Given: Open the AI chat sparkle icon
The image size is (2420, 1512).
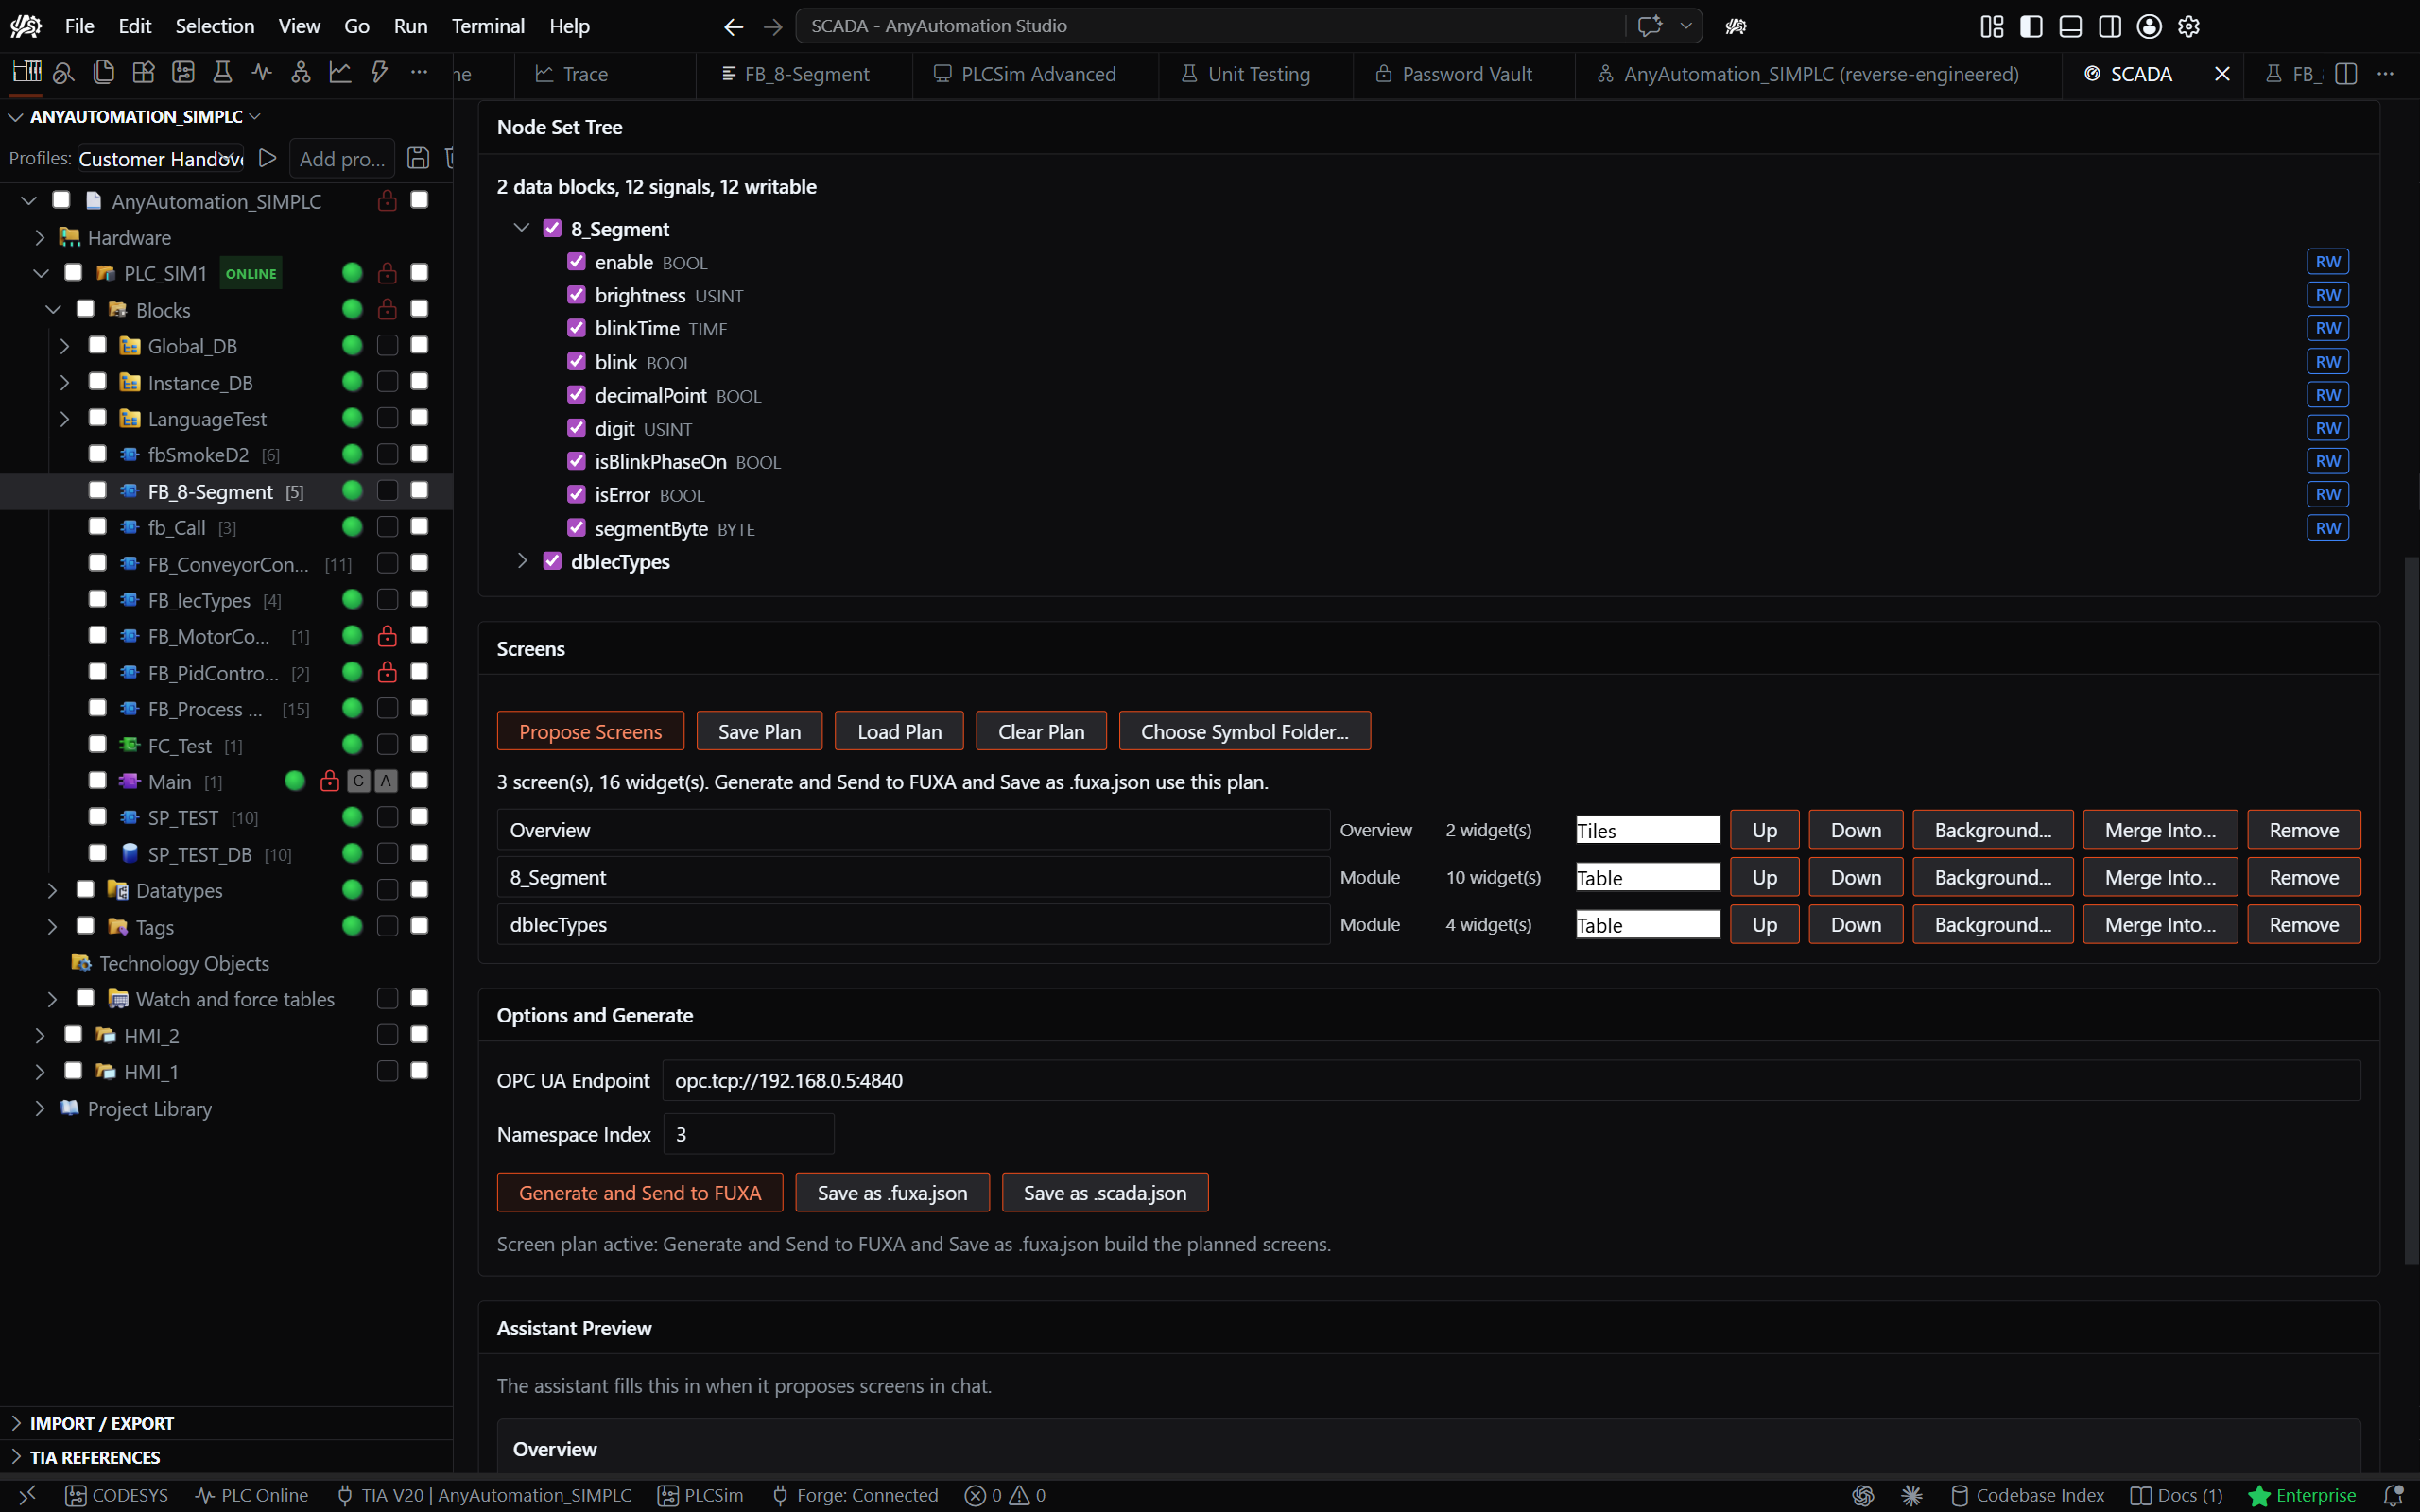Looking at the screenshot, I should coord(1650,26).
